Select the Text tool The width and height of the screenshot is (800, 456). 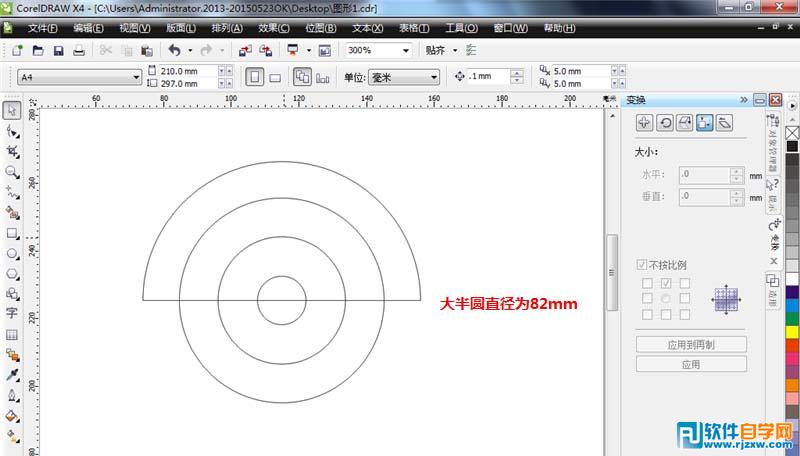(12, 313)
